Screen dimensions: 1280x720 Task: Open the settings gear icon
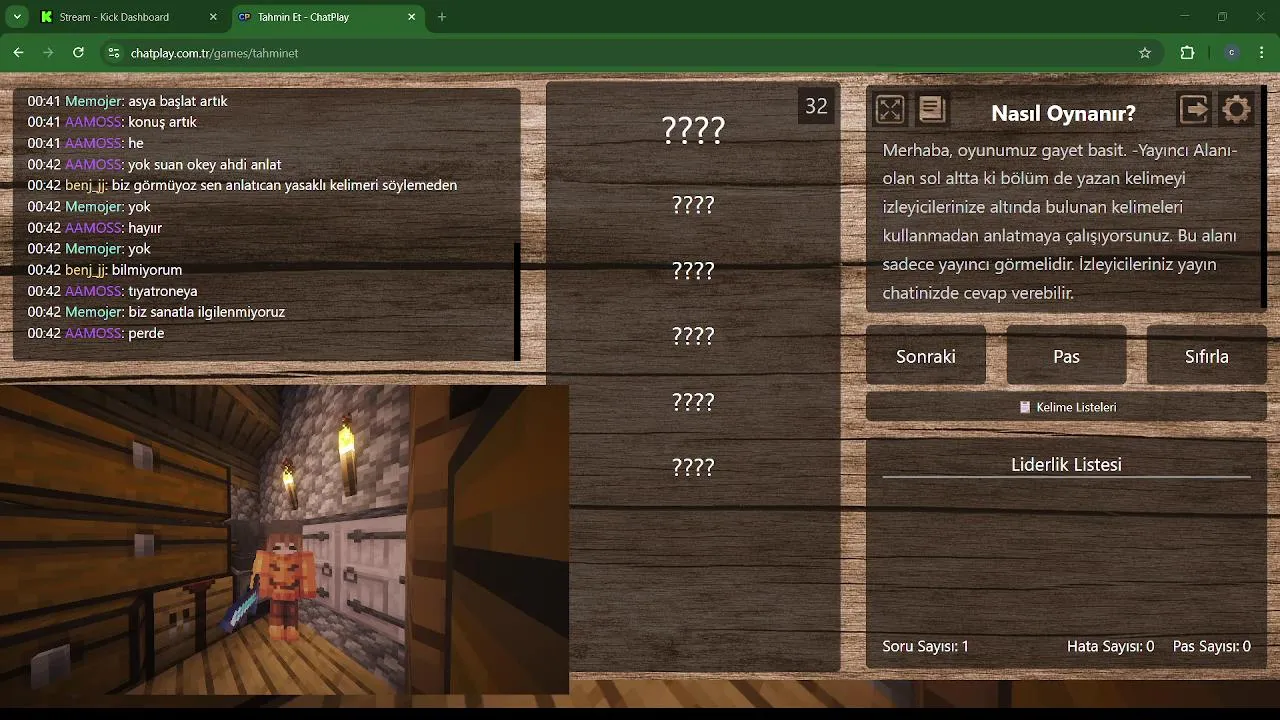click(x=1237, y=109)
